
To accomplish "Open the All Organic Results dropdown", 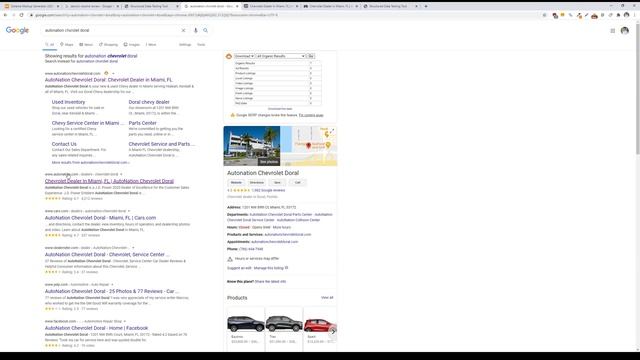I will coord(280,56).
